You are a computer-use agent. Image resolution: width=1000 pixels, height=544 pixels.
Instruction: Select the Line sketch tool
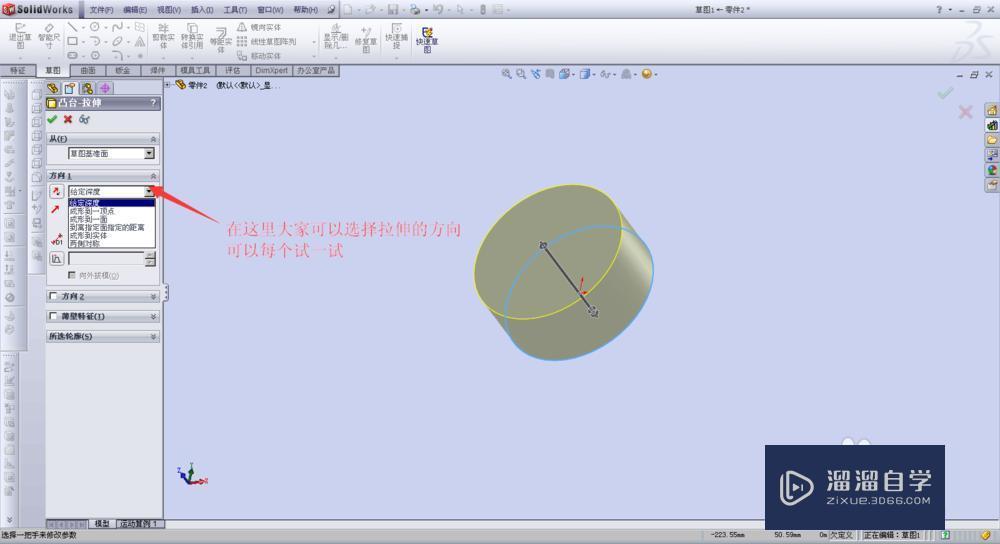pyautogui.click(x=72, y=27)
